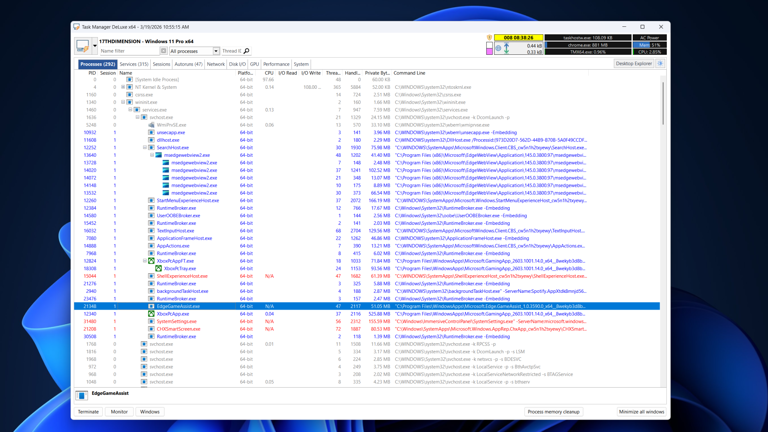Screen dimensions: 768x432
Task: Click the yellow uptime counter display
Action: [x=518, y=38]
